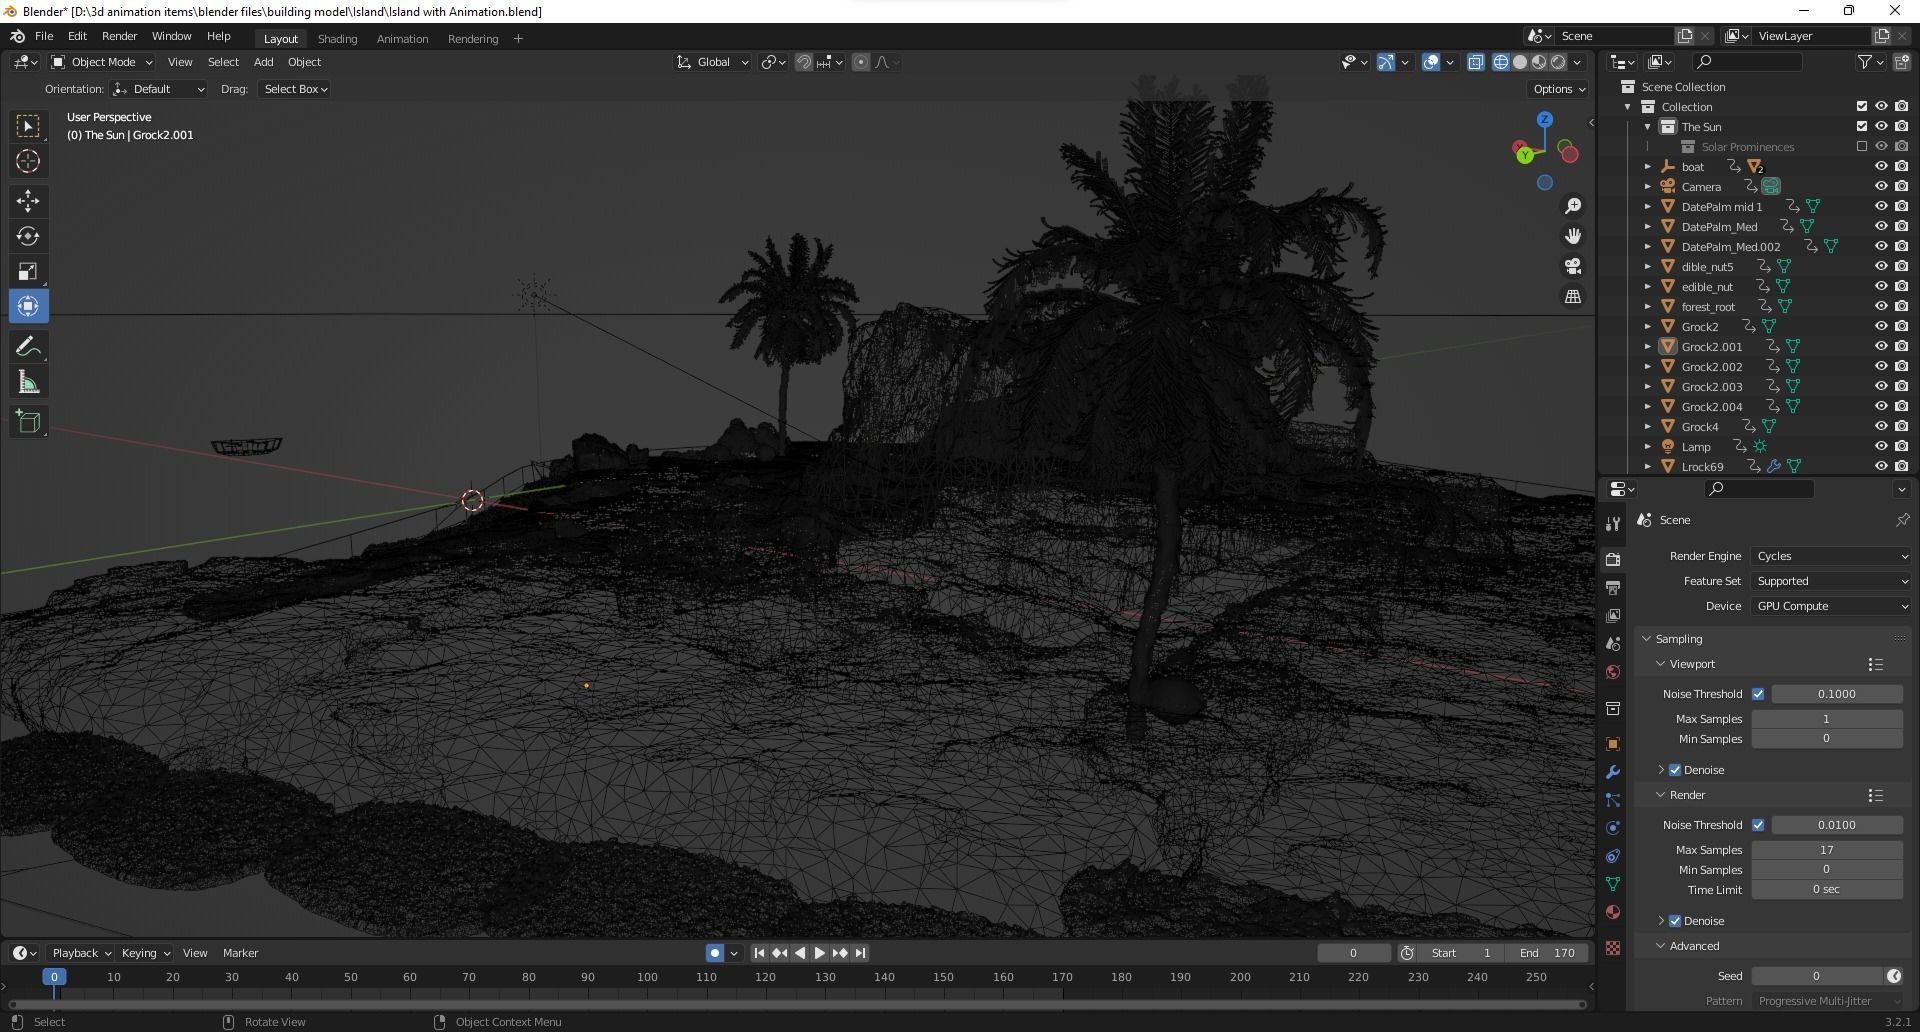Select the Add Cube tool
The height and width of the screenshot is (1032, 1920).
coord(28,422)
